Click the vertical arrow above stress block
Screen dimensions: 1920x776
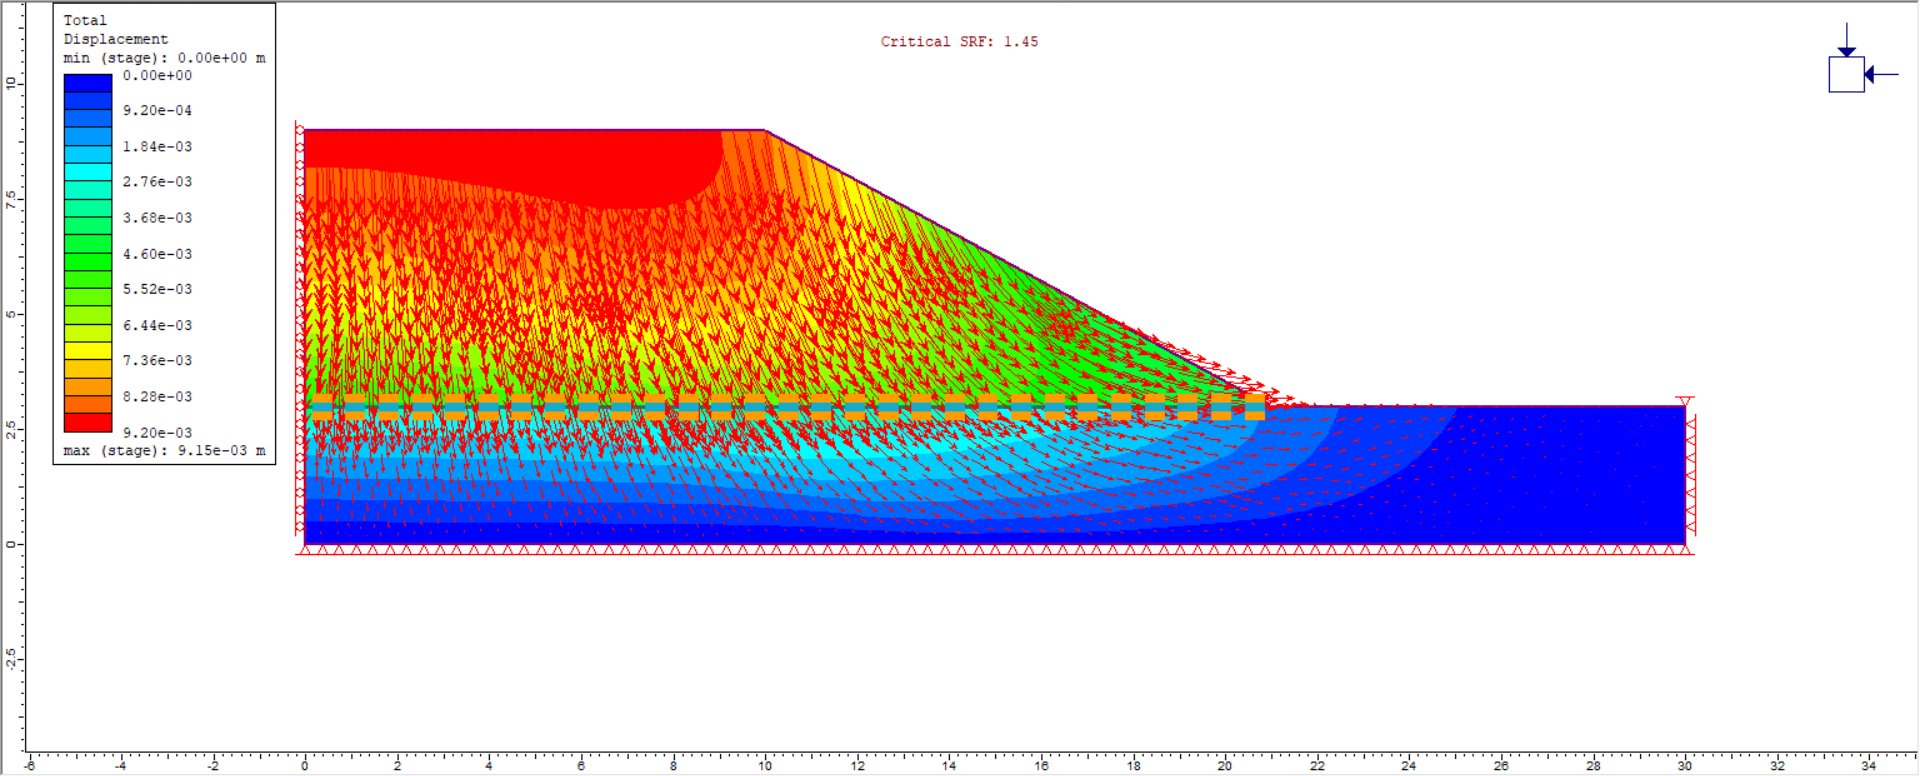[x=1846, y=40]
